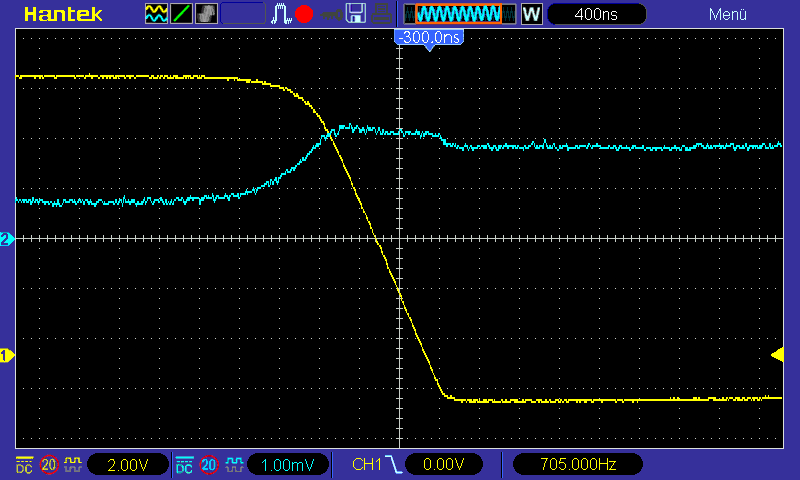
Task: Click the printer icon in top bar
Action: [381, 14]
